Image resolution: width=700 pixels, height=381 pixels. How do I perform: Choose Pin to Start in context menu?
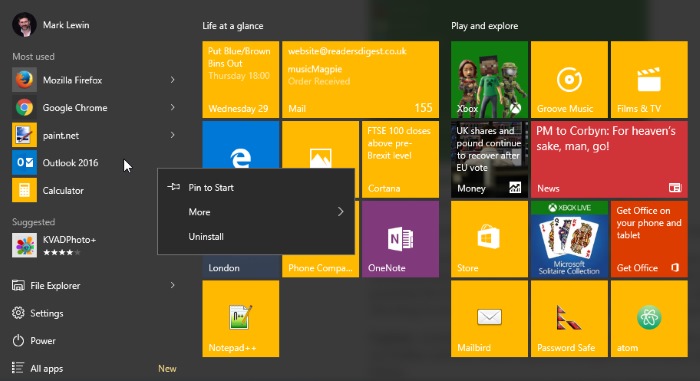[256, 188]
